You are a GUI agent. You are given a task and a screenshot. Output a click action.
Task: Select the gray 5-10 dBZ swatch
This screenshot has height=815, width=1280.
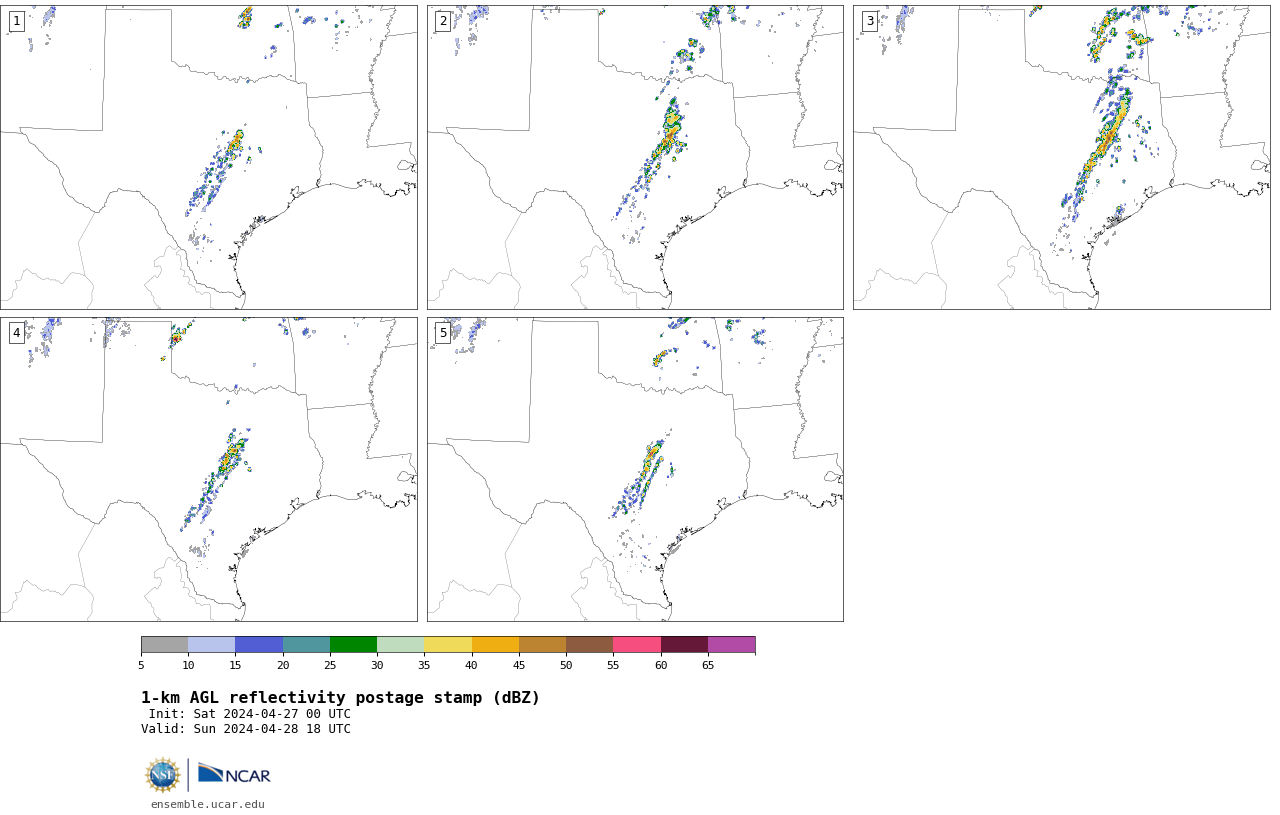[164, 644]
